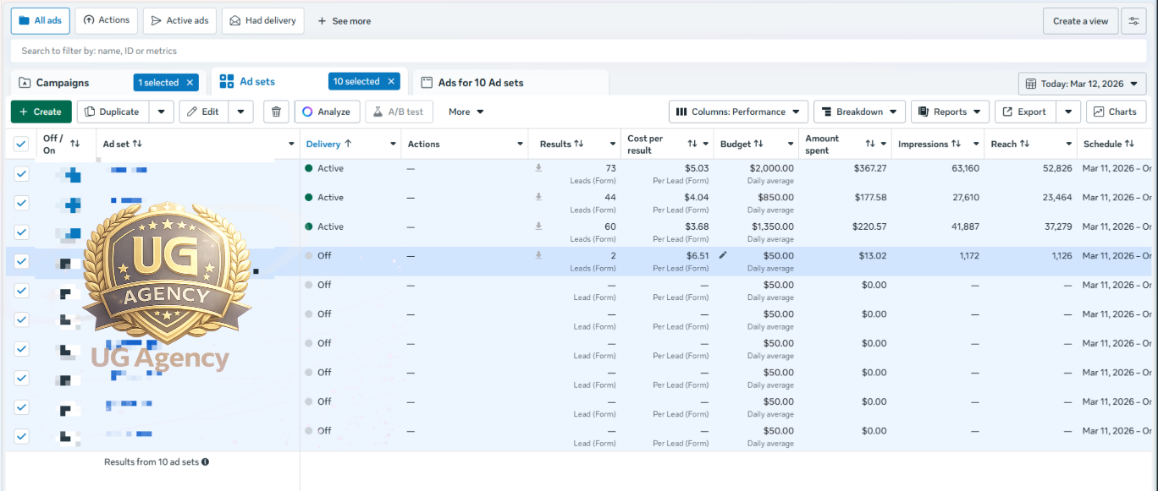
Task: Sort the Reach column arrows
Action: (1025, 144)
